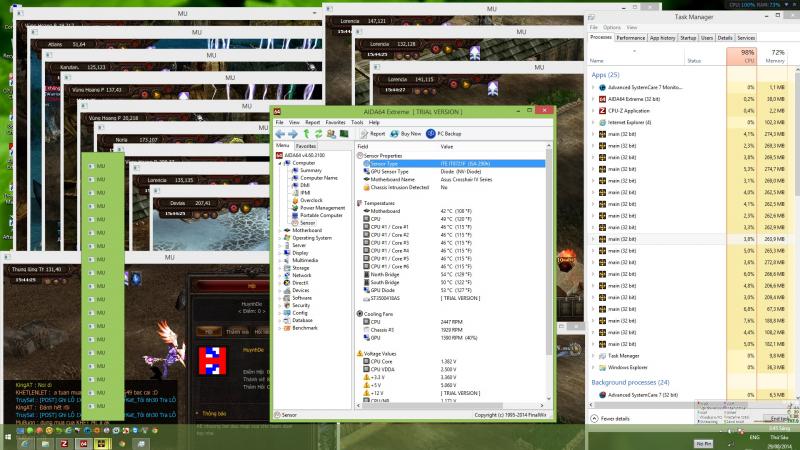
Task: Select Overclock in the AIDA64 tree
Action: coord(311,200)
